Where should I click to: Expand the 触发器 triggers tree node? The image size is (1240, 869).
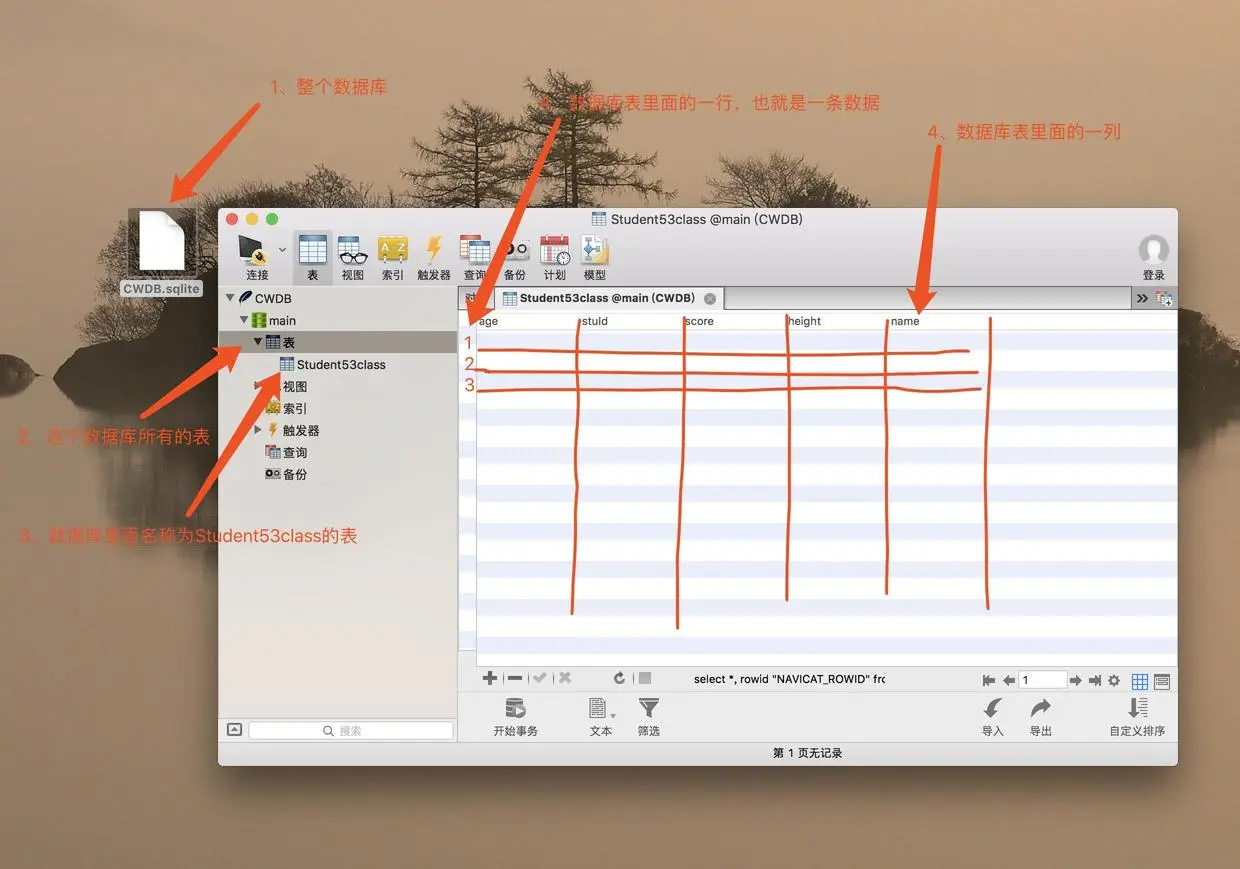[x=258, y=429]
